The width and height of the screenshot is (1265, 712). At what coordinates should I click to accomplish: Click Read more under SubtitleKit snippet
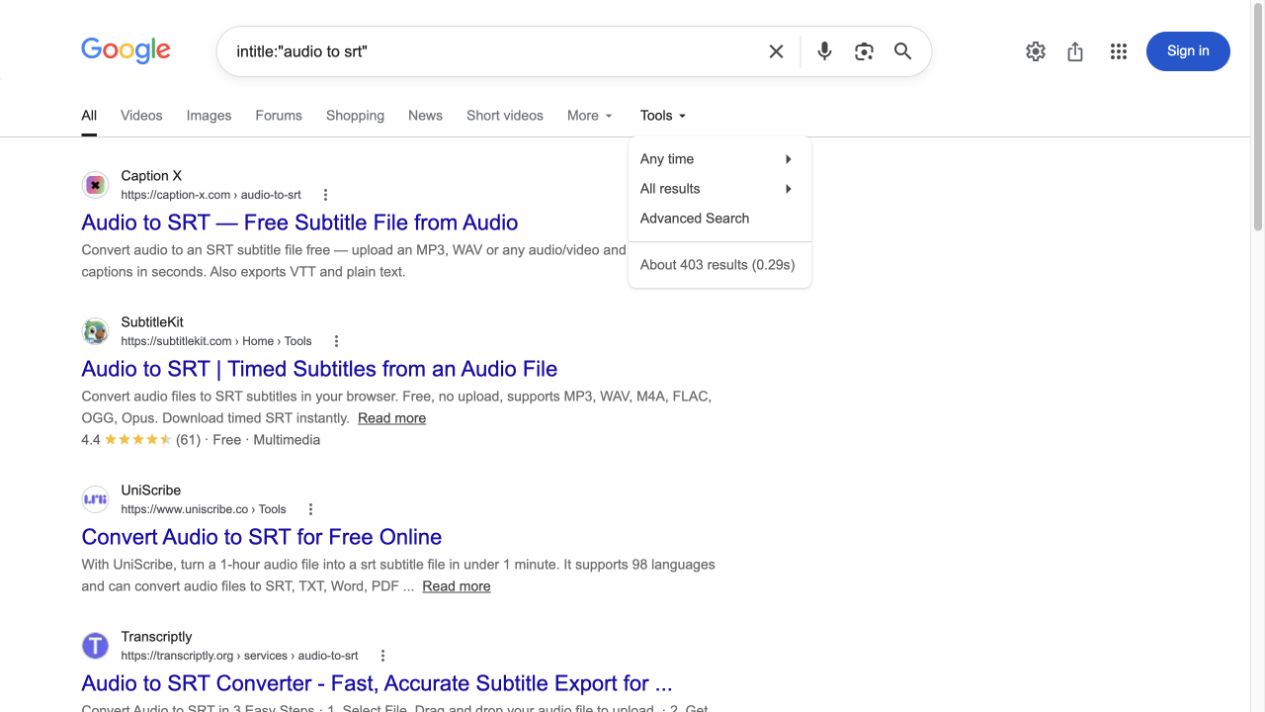pyautogui.click(x=392, y=418)
